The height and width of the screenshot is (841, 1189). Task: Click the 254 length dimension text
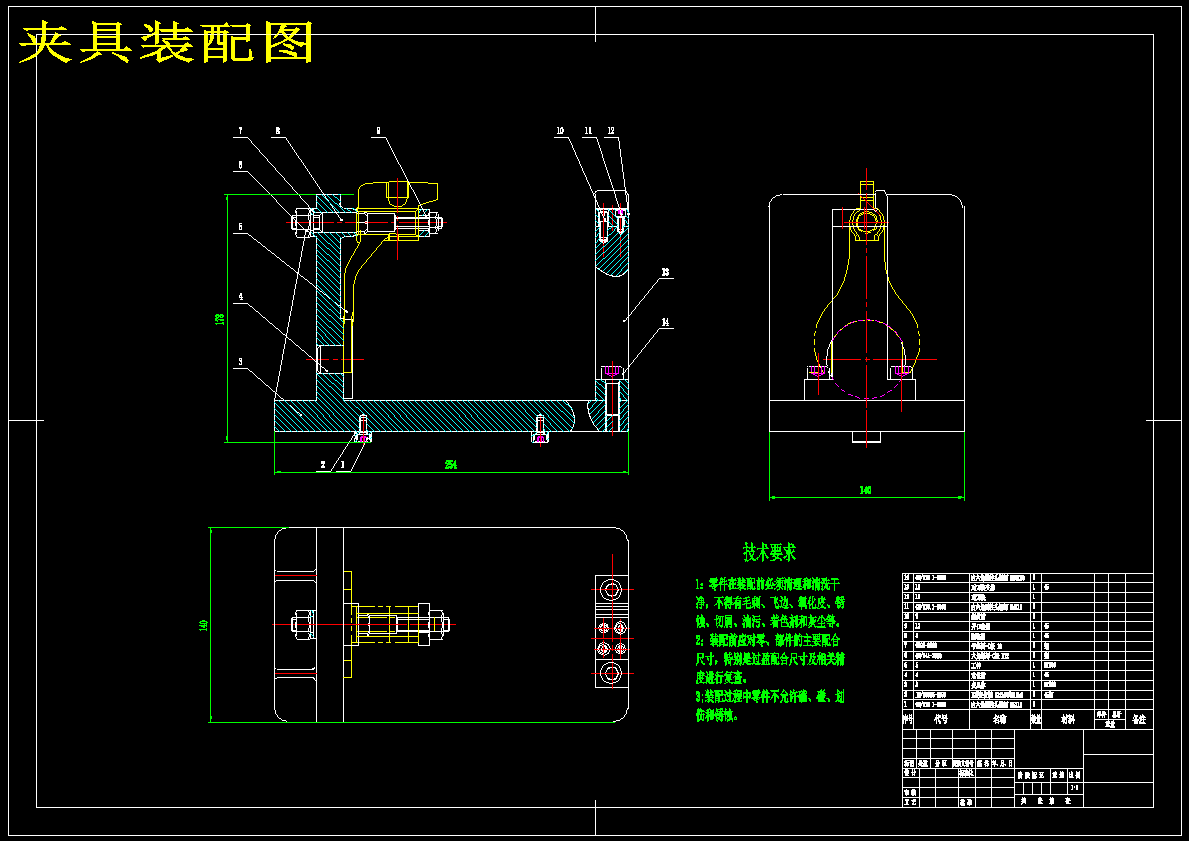tap(451, 465)
